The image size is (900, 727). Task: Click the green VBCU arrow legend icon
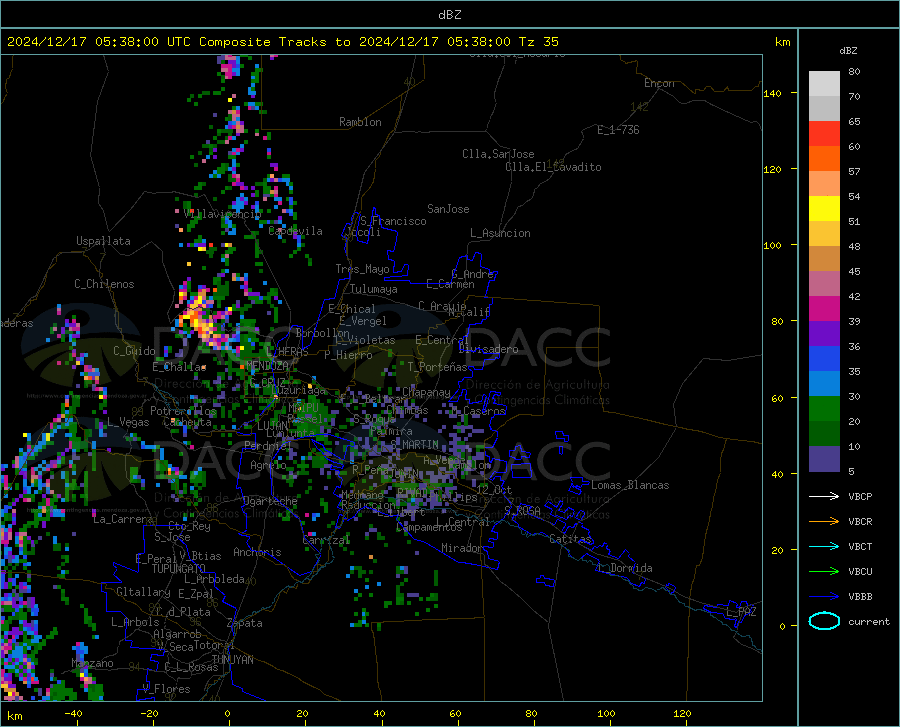click(824, 571)
